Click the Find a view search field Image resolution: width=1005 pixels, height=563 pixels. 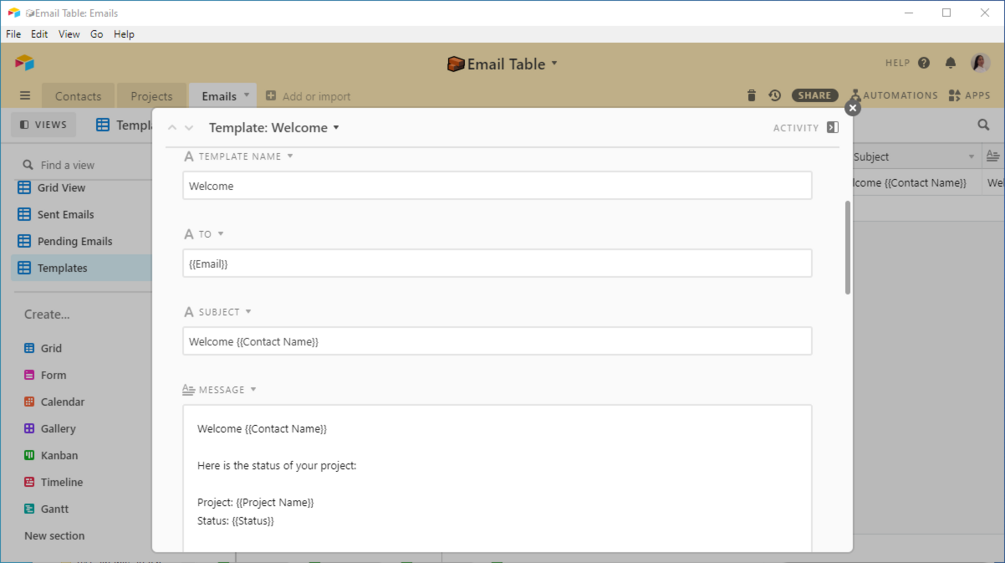[81, 165]
